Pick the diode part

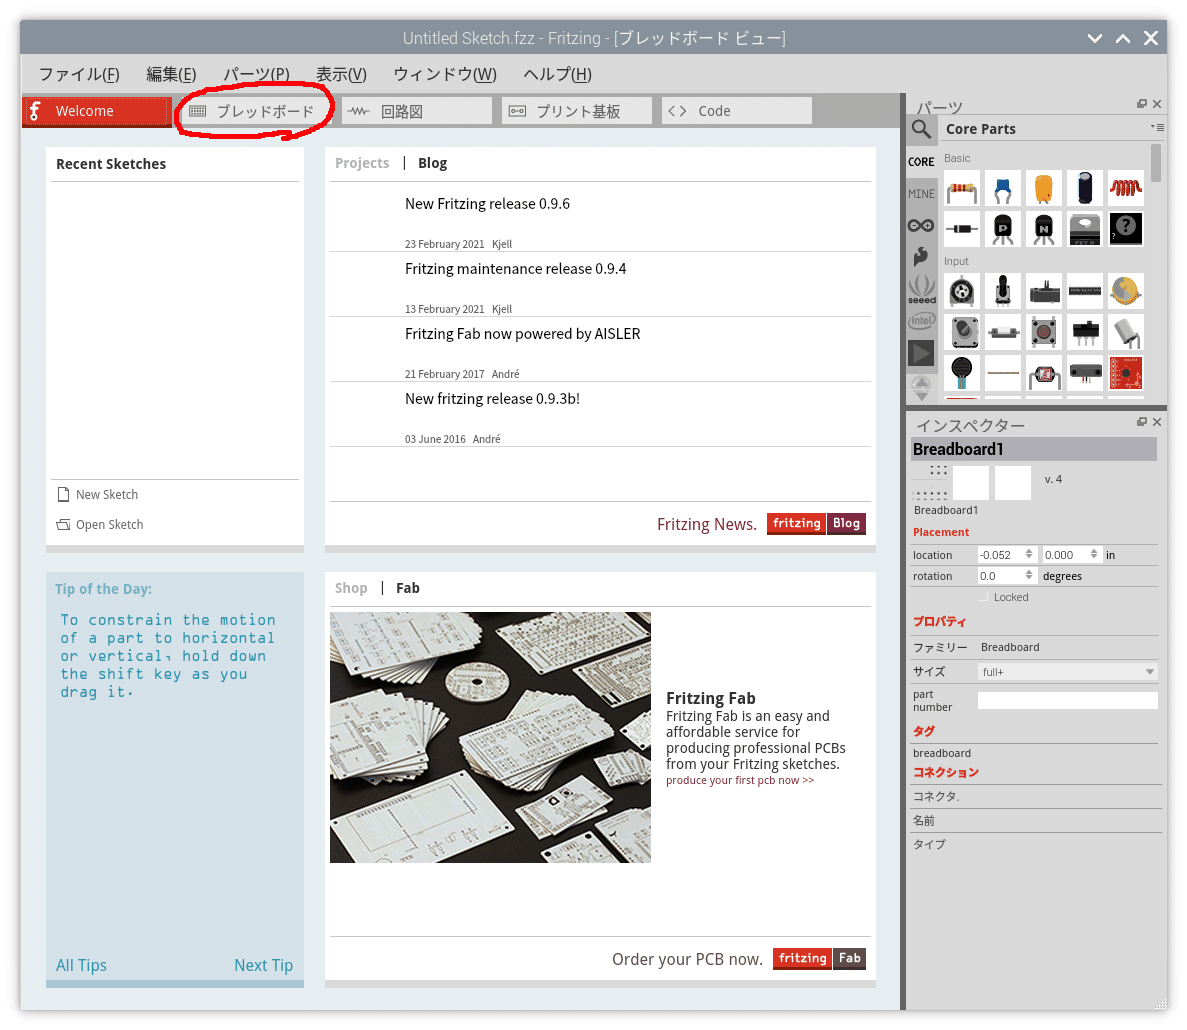pos(961,229)
